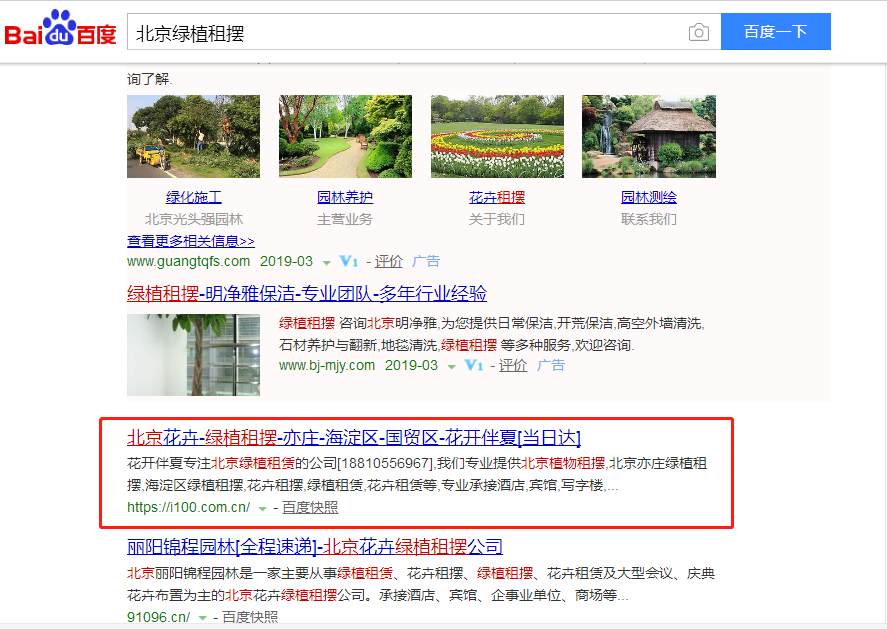887x629 pixels.
Task: Click V1 badge beside guangtqfs.com result
Action: tap(348, 261)
